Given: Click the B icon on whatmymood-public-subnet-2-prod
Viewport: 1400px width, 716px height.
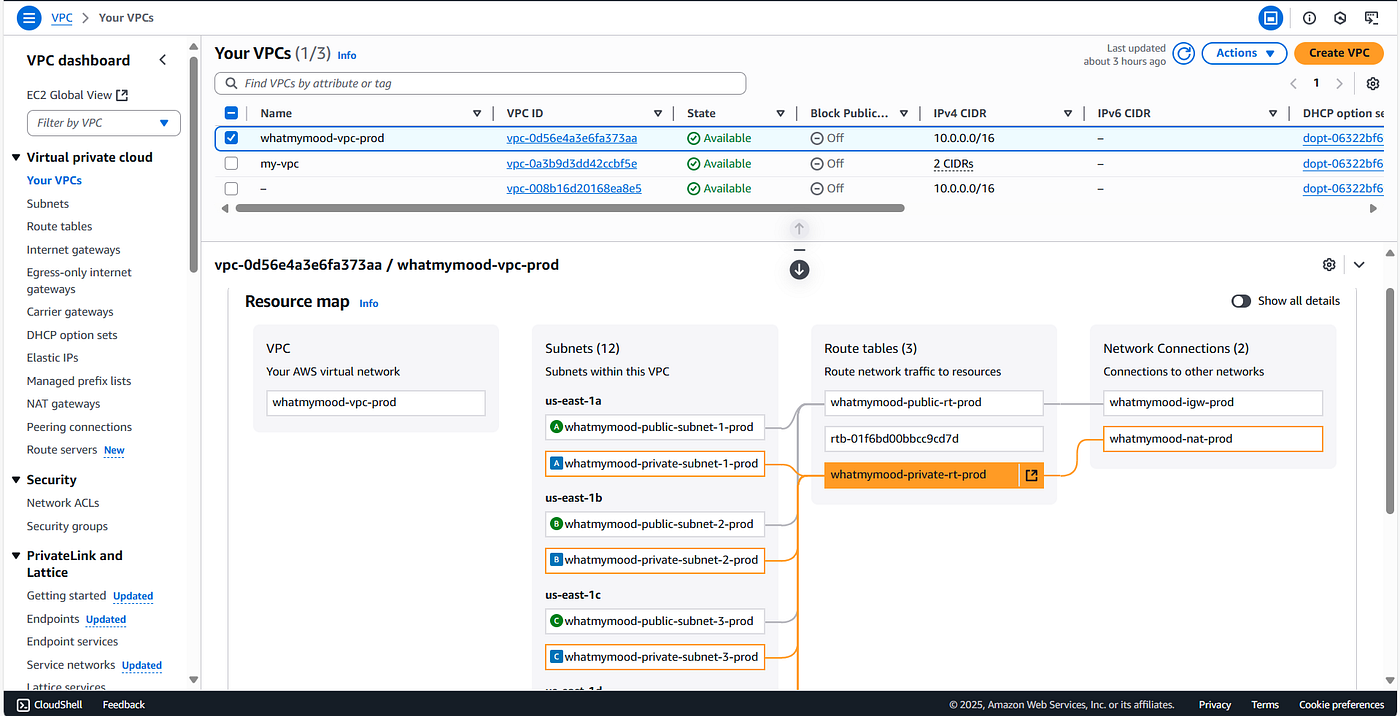Looking at the screenshot, I should 556,523.
